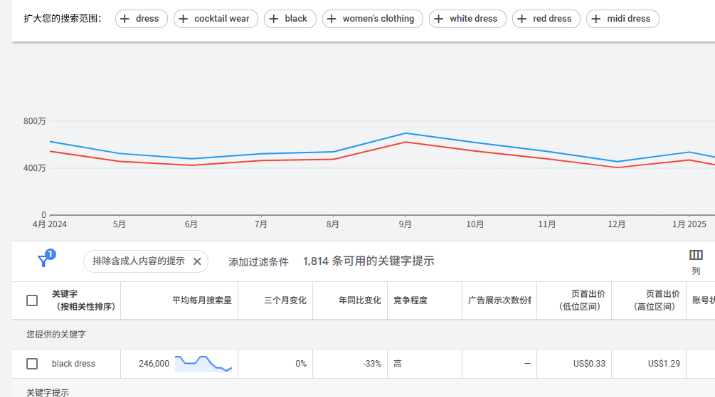Sort by 年同比变化 column header
The image size is (715, 397).
point(360,300)
